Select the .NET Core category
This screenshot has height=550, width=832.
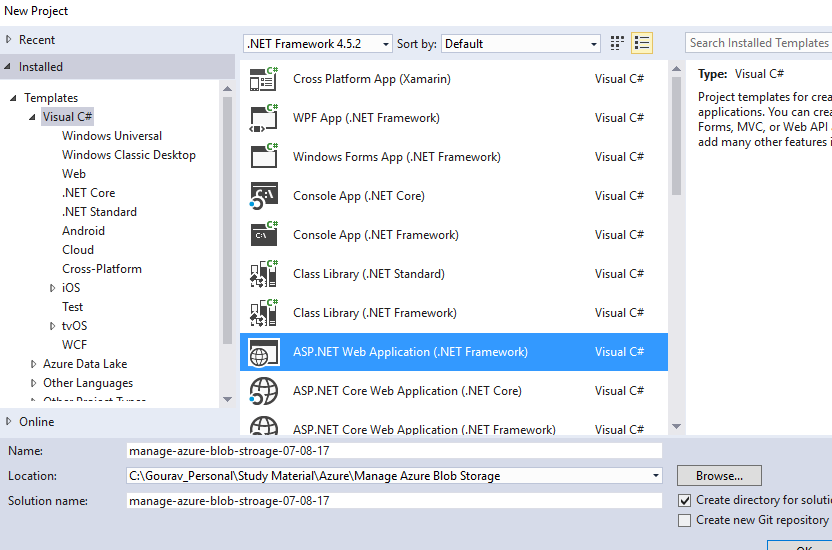(89, 193)
